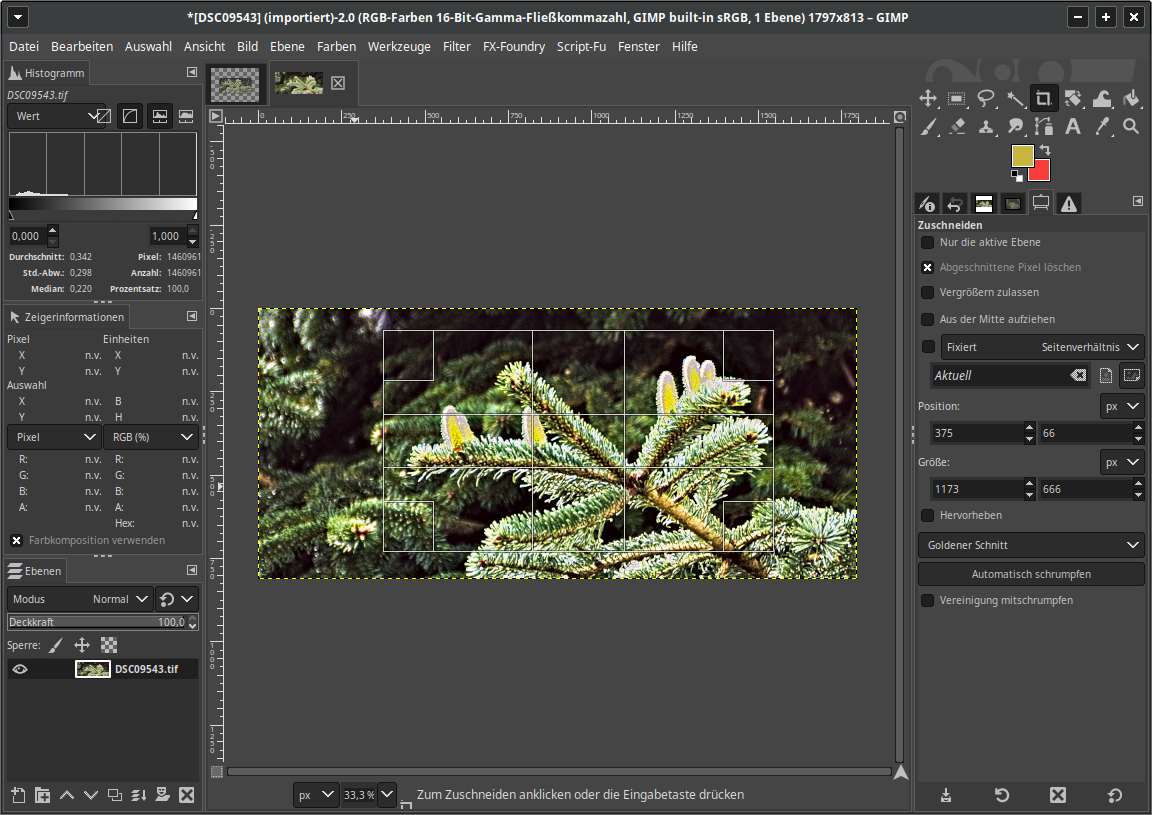1152x815 pixels.
Task: Select the Fuzzy Select magic wand tool
Action: click(1015, 98)
